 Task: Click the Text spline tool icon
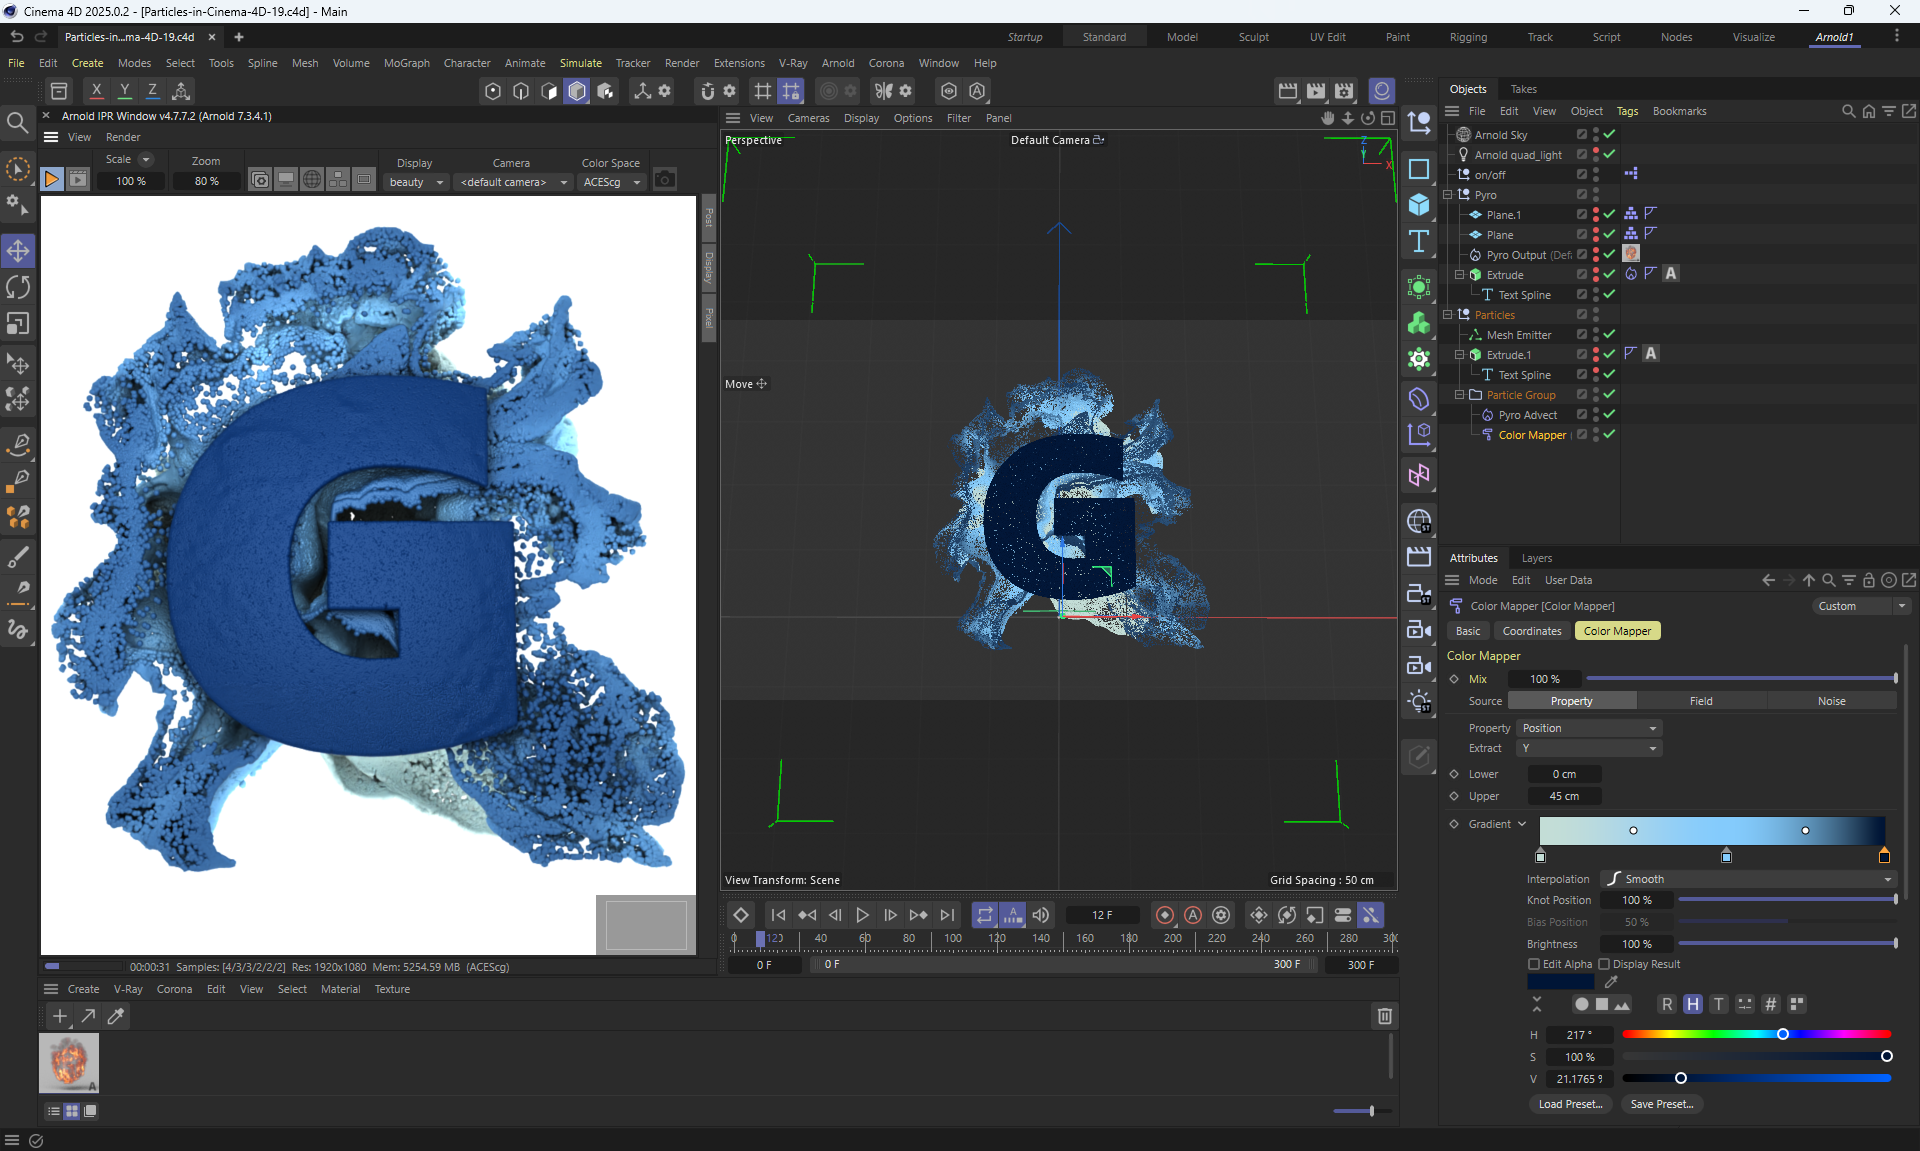coord(1419,241)
